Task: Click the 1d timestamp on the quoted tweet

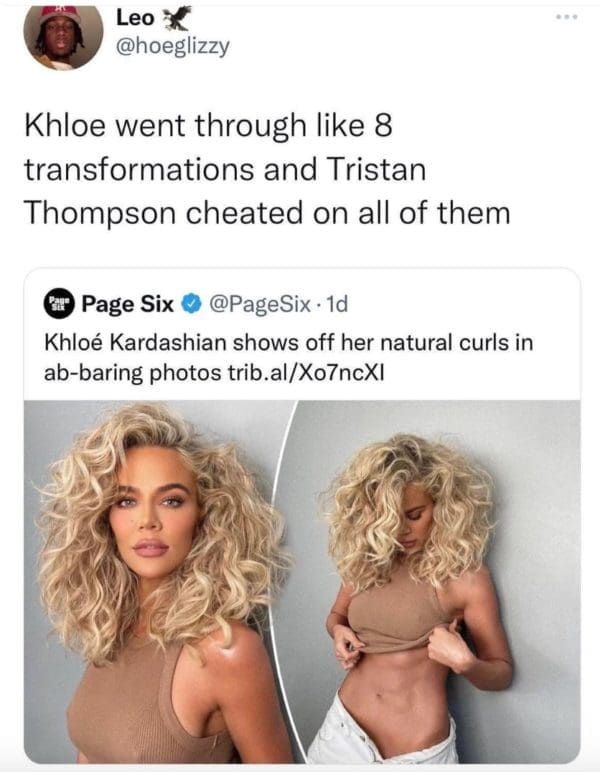Action: [337, 304]
